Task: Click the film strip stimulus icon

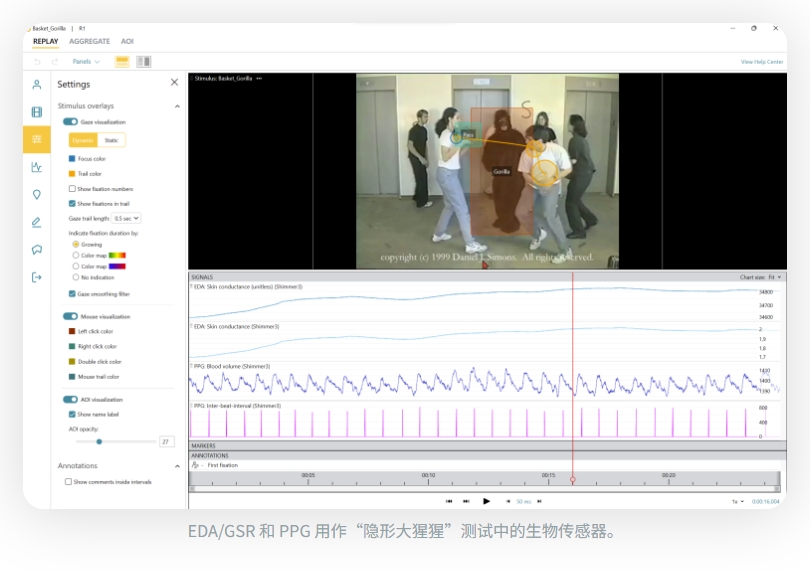Action: 37,112
